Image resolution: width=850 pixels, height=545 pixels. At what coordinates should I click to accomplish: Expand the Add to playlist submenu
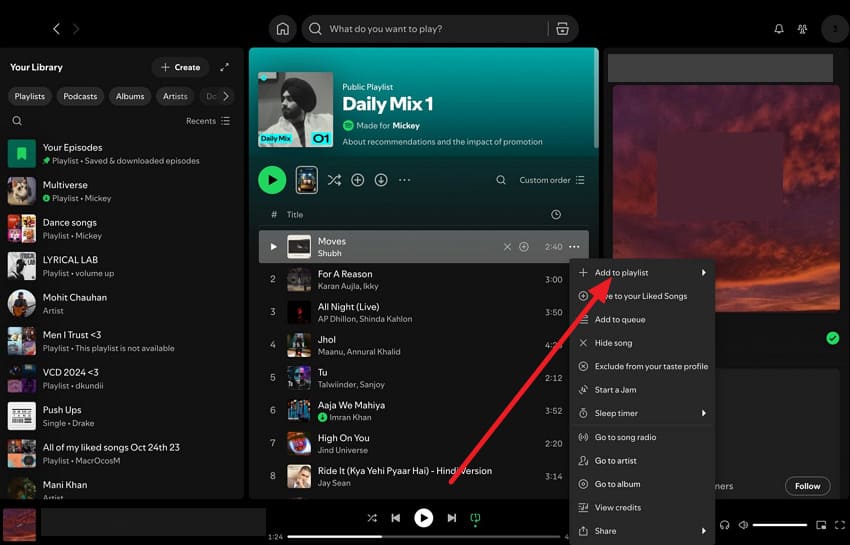(642, 273)
